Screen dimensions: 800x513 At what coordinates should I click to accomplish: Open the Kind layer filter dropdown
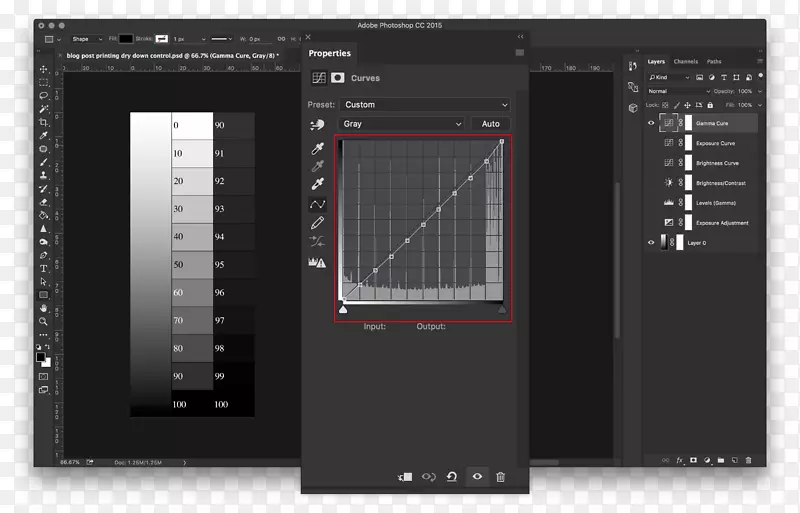tap(669, 77)
